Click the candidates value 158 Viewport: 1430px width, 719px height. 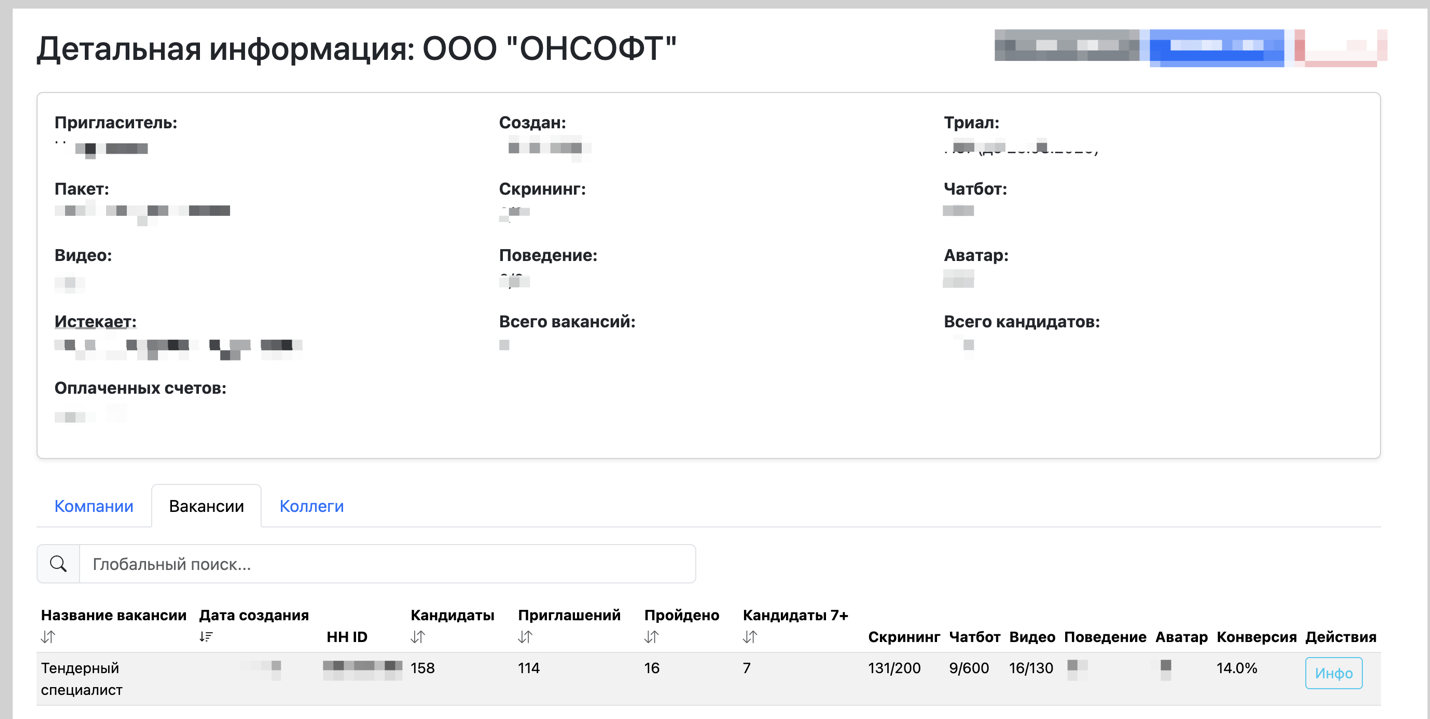click(x=423, y=668)
